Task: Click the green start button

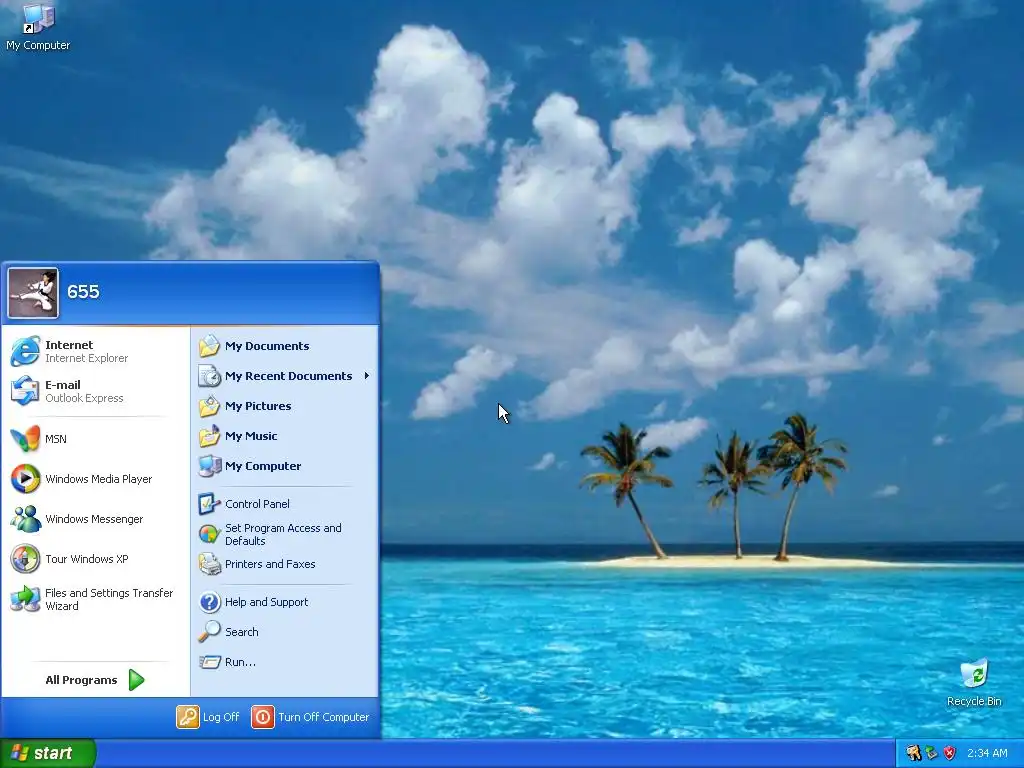Action: point(48,753)
